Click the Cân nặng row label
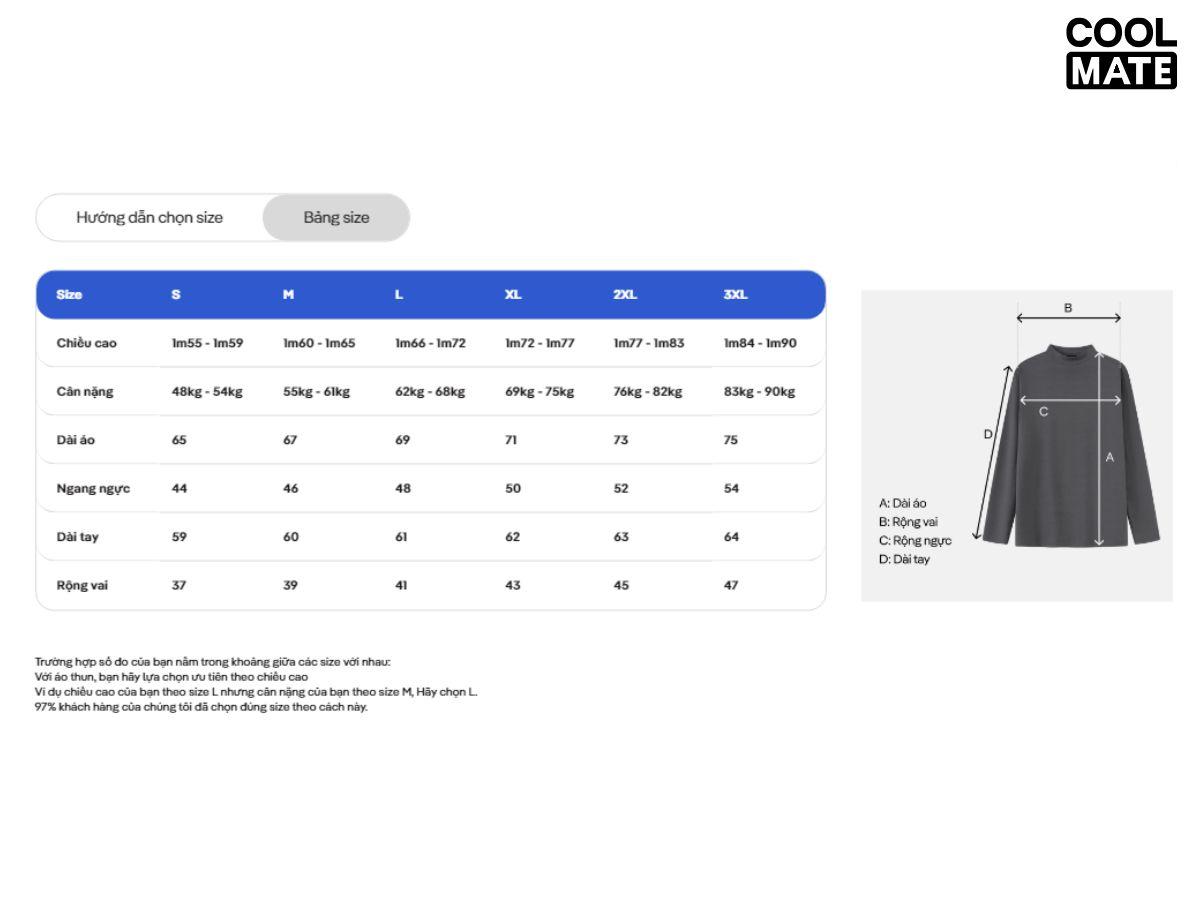Screen dimensions: 1200x900 coord(85,392)
